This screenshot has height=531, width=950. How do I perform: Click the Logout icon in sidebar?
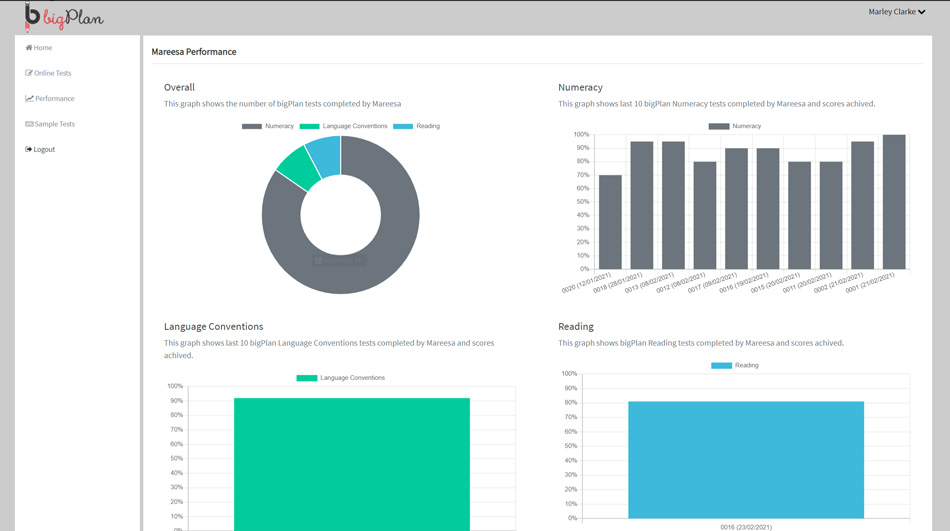(x=29, y=150)
